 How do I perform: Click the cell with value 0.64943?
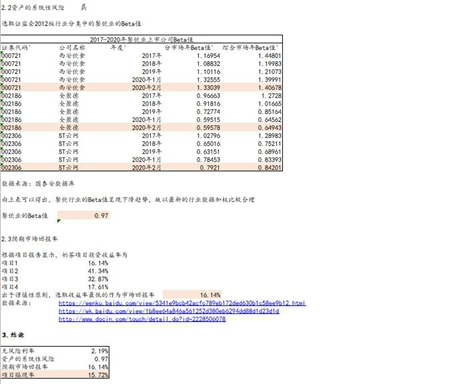(x=270, y=128)
